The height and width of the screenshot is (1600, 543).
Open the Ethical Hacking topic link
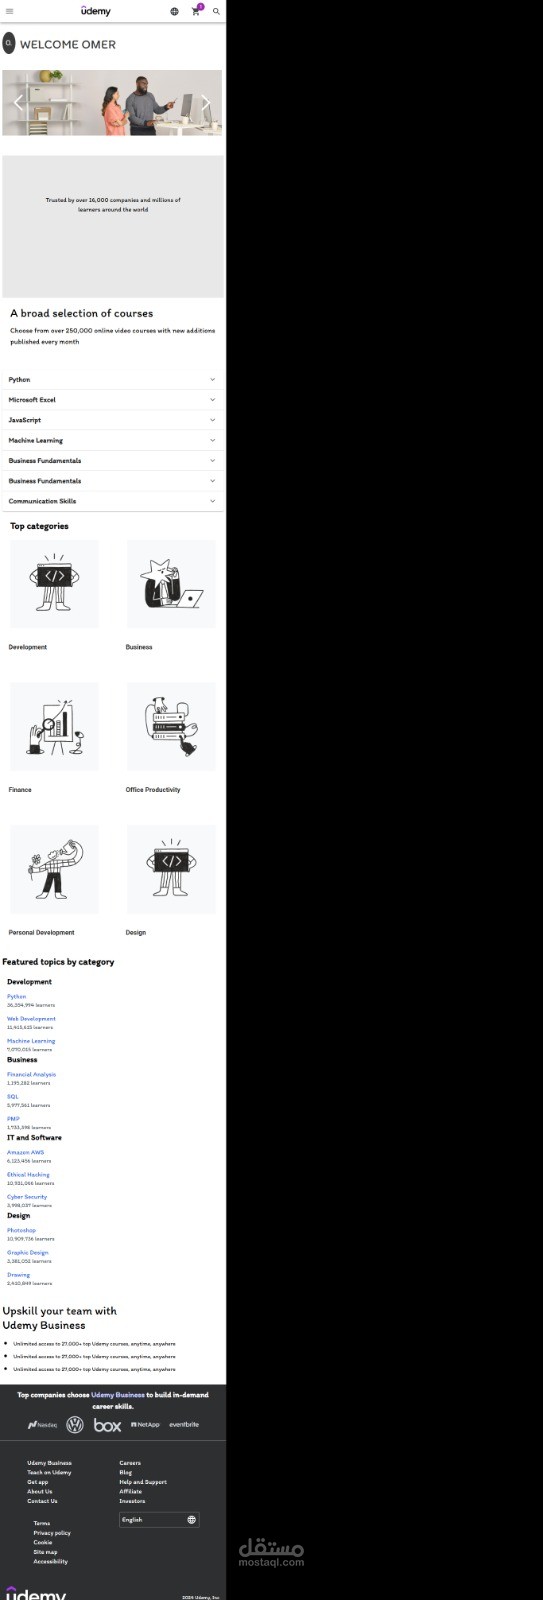pyautogui.click(x=28, y=1175)
